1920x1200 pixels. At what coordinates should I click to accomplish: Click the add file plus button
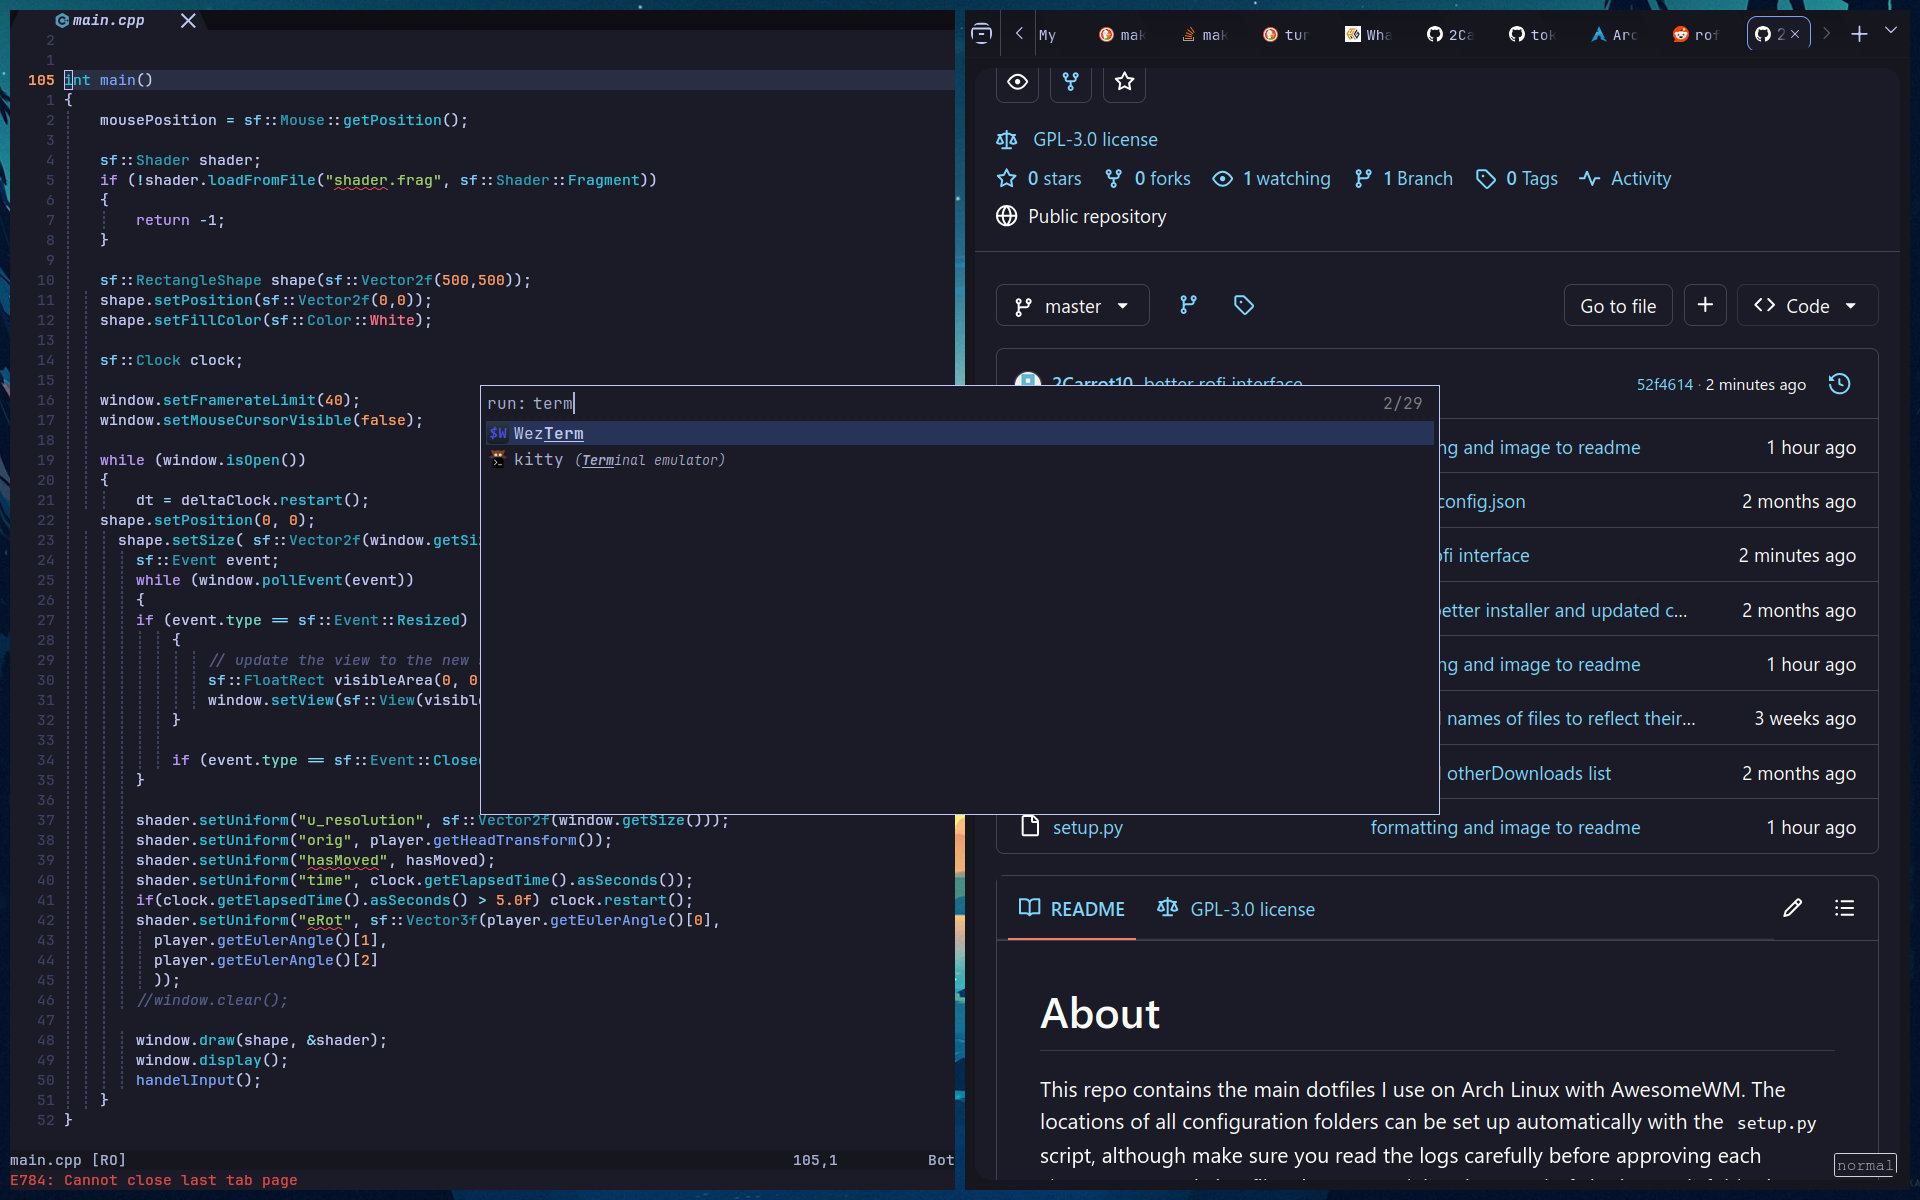[x=1705, y=305]
